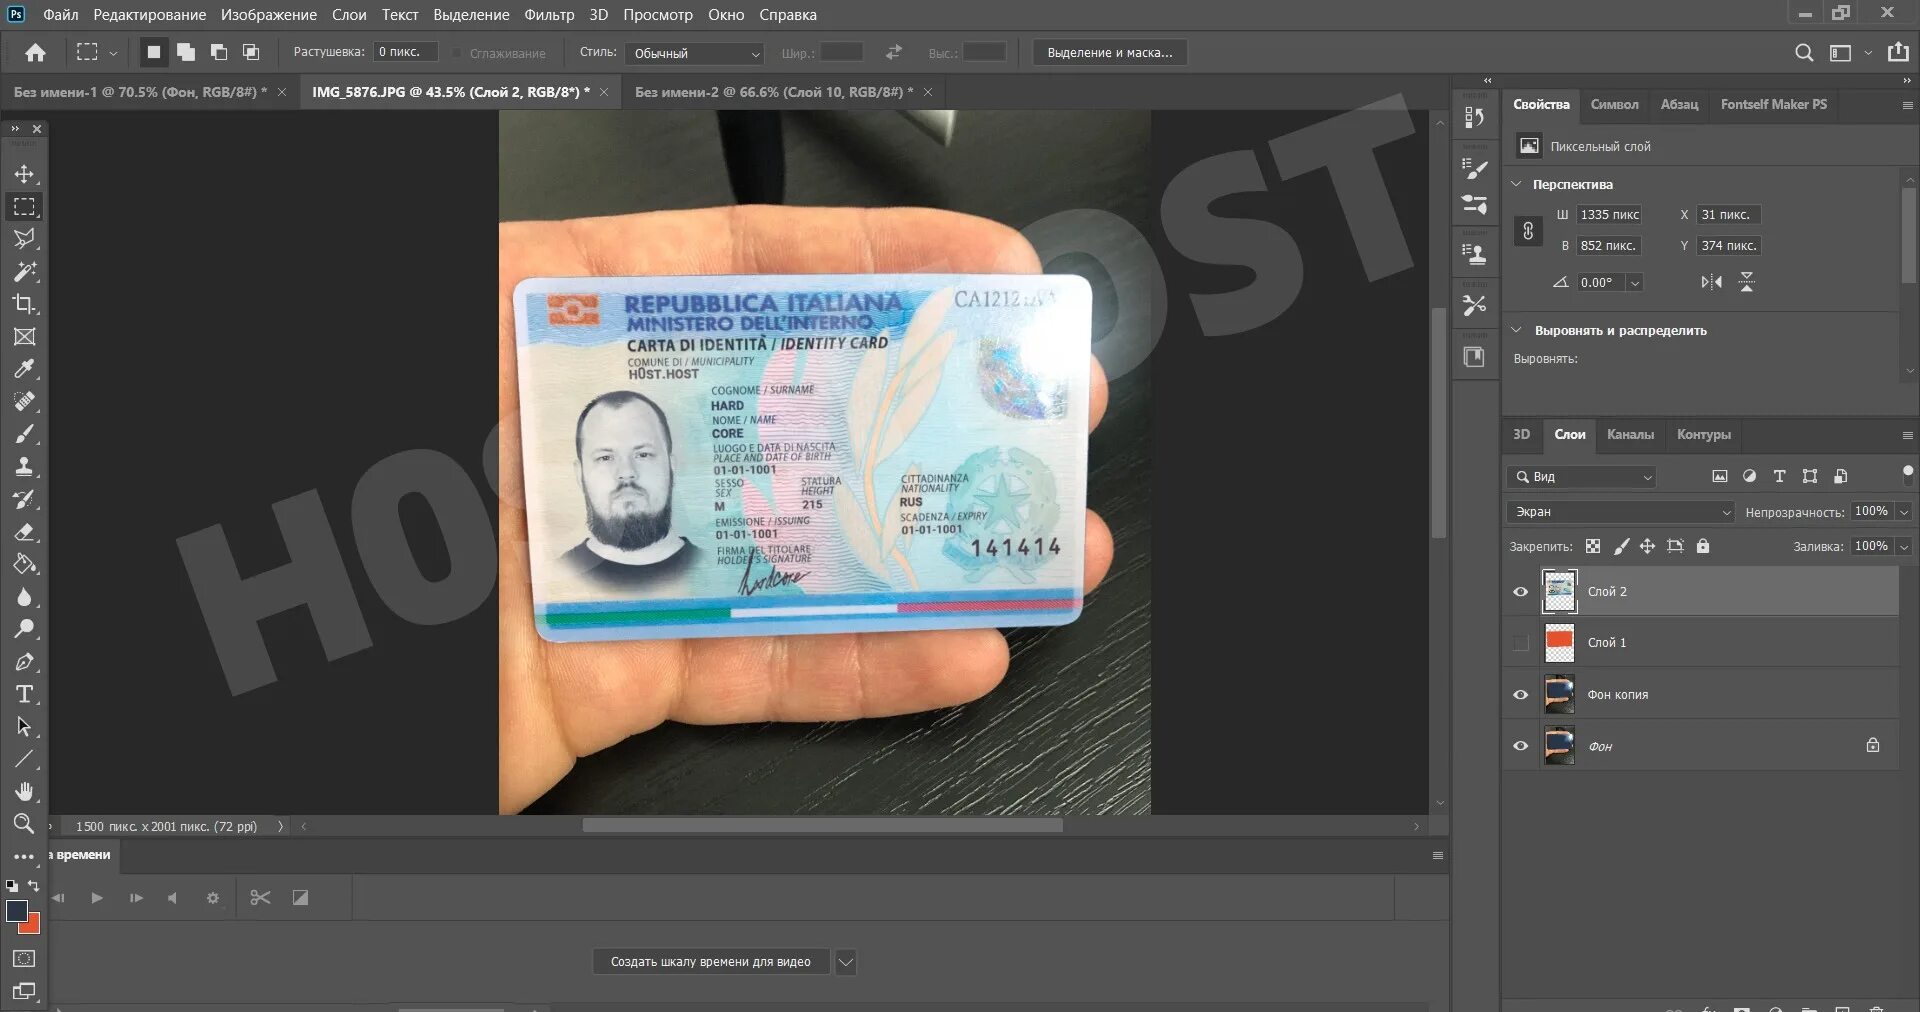1920x1012 pixels.
Task: Click Слой 1 red layer thumbnail
Action: 1559,643
